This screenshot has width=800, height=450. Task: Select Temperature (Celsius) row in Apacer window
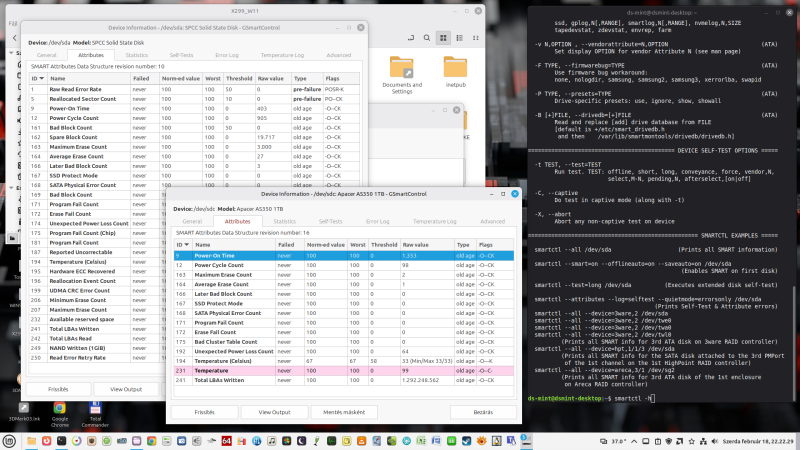[343, 361]
